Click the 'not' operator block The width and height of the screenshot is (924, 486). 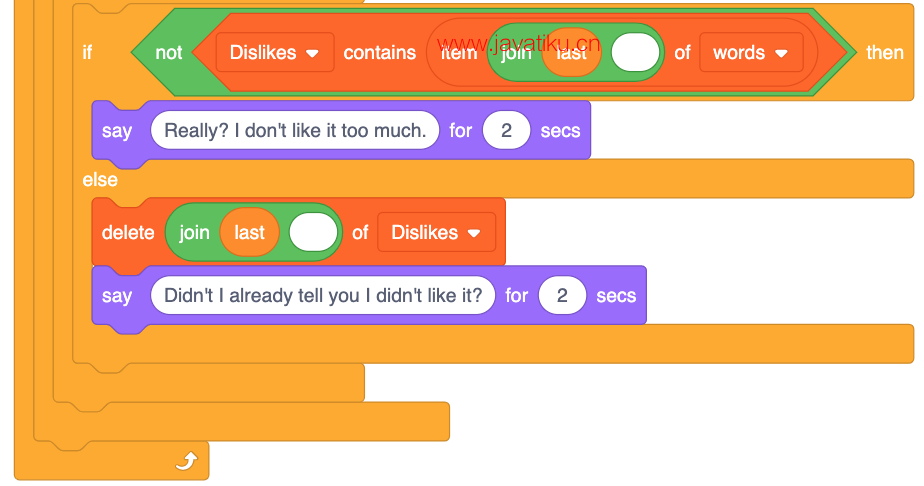169,52
